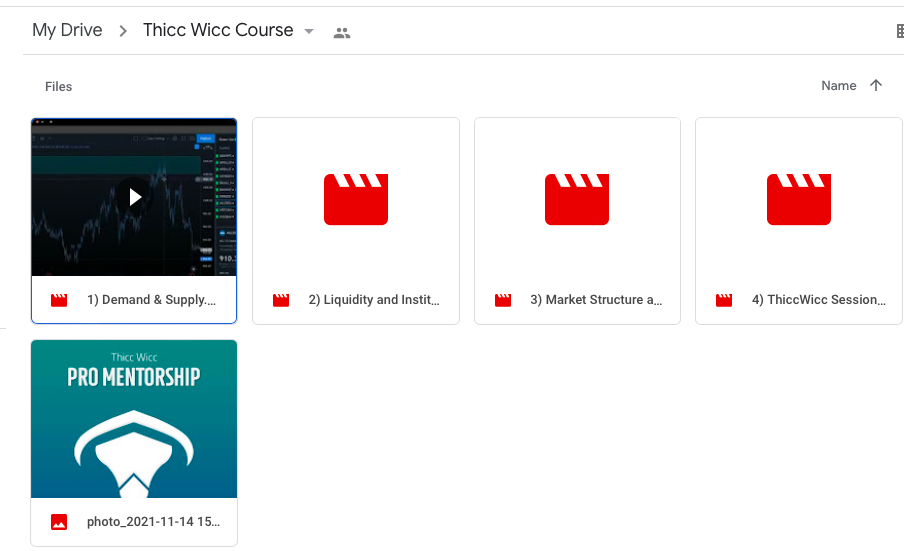Select the photo_2021-11-14 file name
The image size is (904, 551).
point(153,522)
